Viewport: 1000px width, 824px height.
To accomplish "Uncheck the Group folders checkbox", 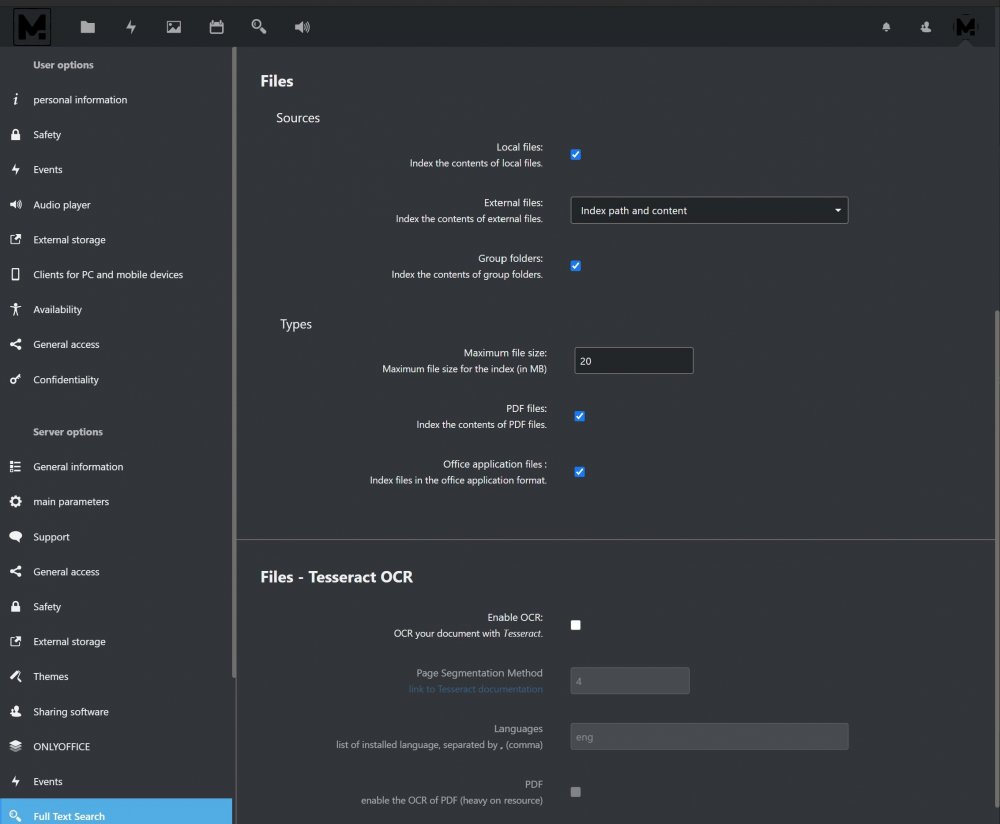I will 575,265.
